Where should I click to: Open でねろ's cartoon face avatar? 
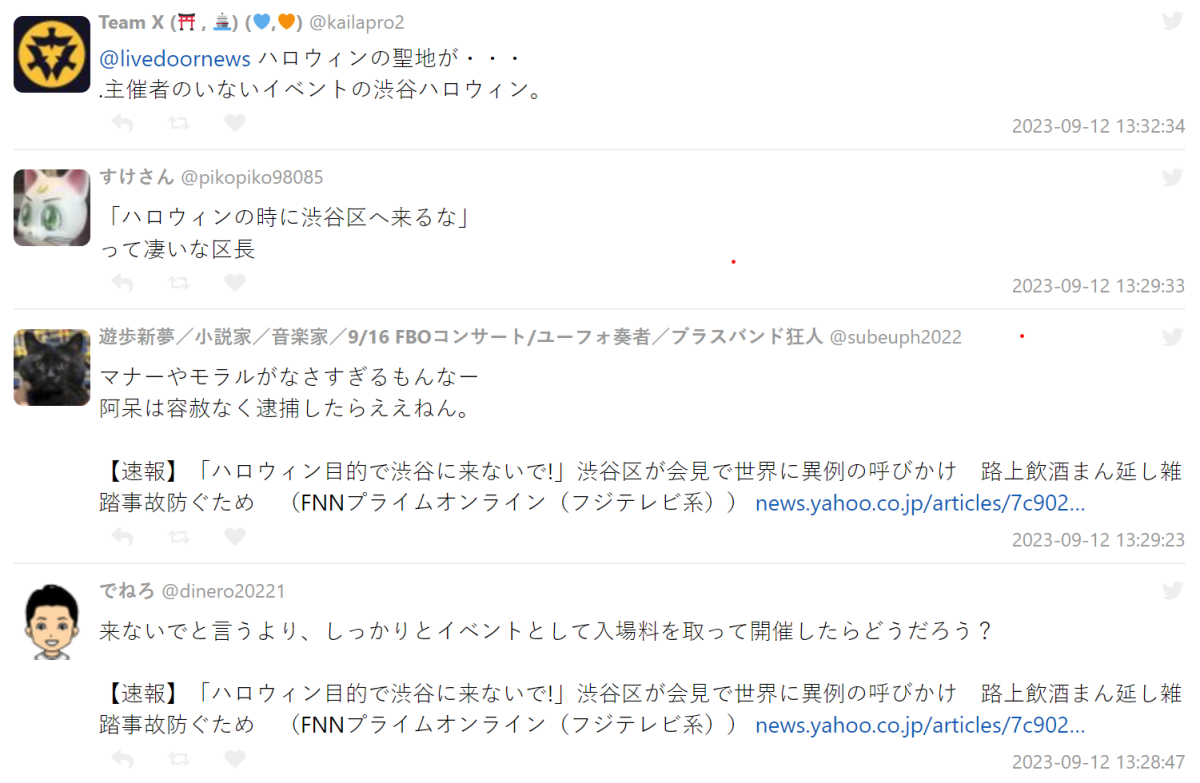pyautogui.click(x=52, y=621)
